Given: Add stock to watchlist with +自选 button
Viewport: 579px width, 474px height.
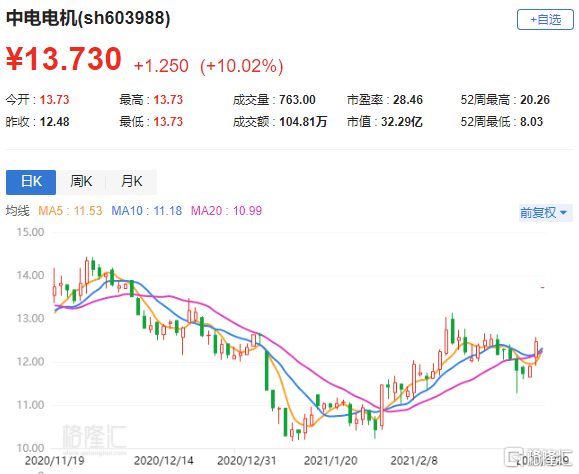Looking at the screenshot, I should click(545, 20).
